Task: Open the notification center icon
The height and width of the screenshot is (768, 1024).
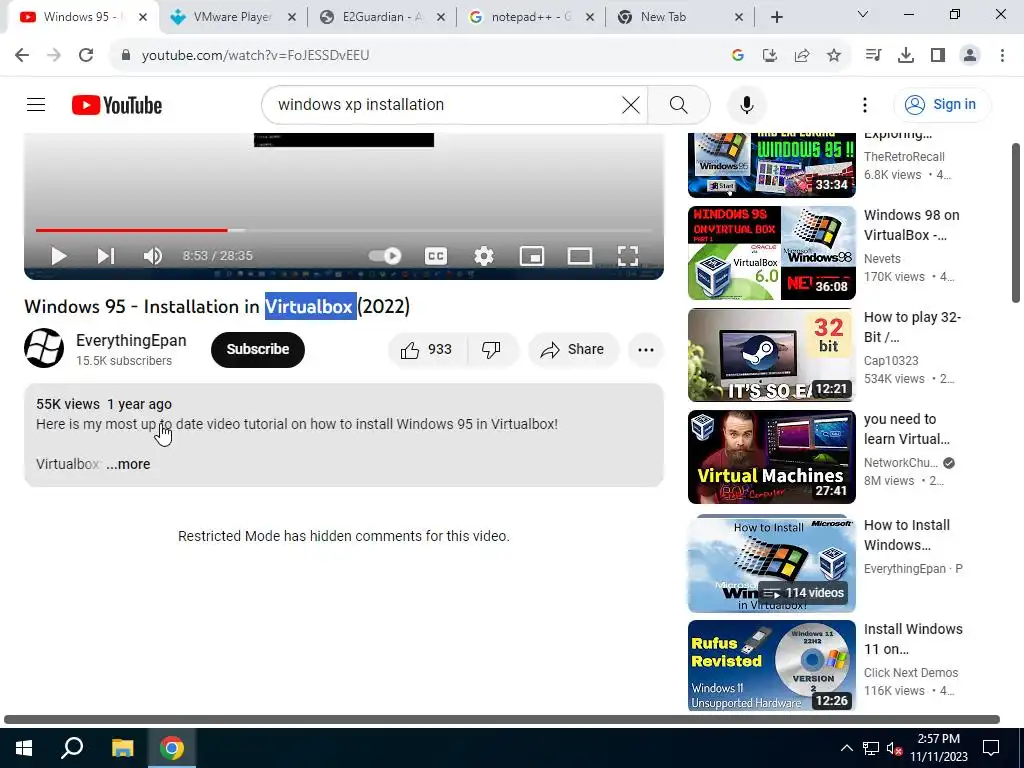Action: (991, 748)
